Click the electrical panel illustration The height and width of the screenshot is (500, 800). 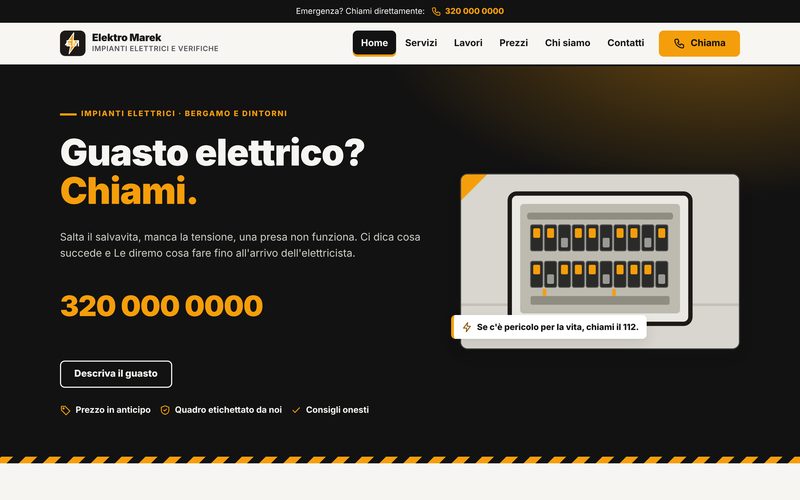click(x=599, y=259)
